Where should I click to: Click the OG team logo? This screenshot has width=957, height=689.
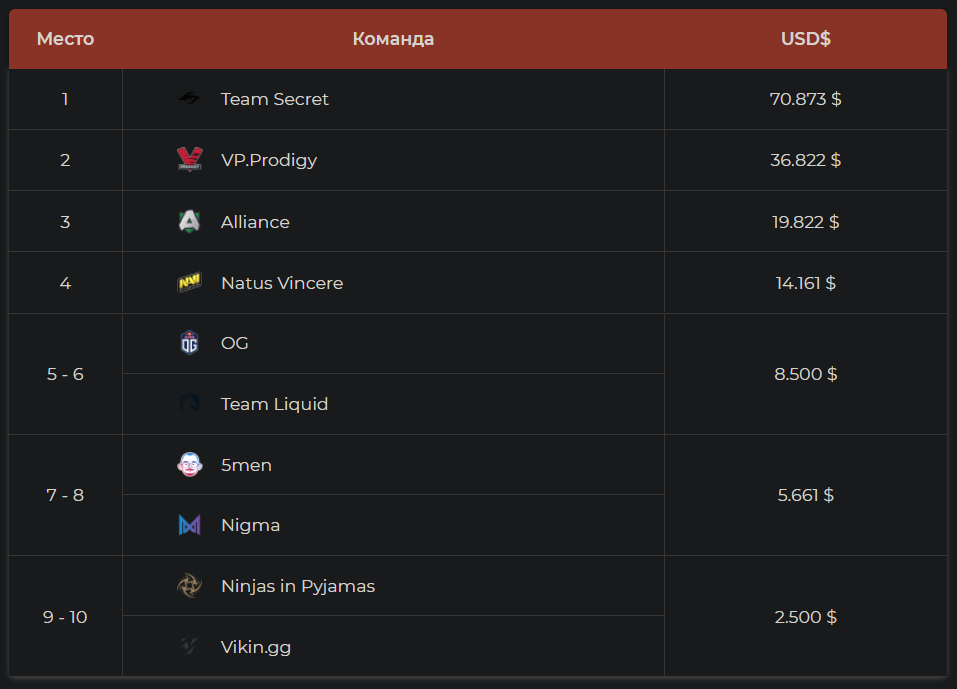189,343
